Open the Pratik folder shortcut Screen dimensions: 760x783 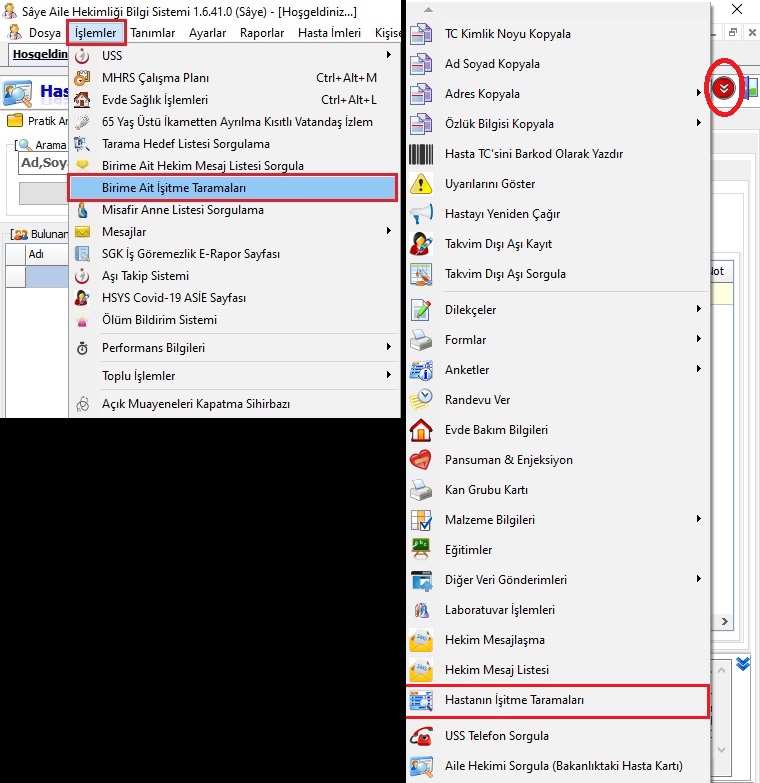[37, 121]
